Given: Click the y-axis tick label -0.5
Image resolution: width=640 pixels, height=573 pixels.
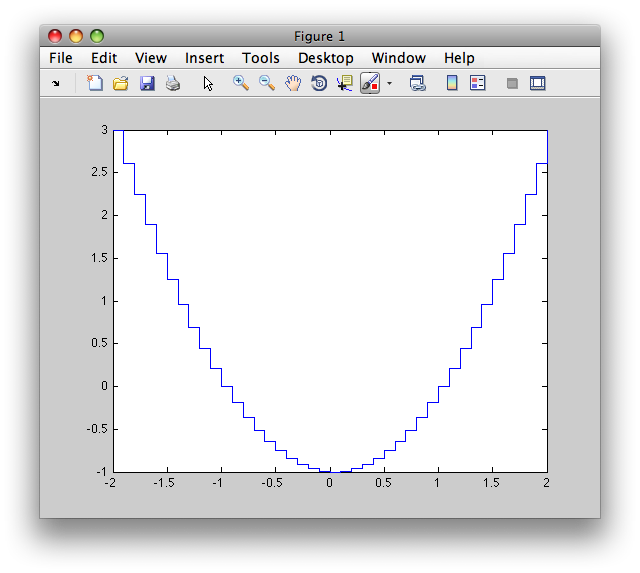Looking at the screenshot, I should pyautogui.click(x=97, y=429).
